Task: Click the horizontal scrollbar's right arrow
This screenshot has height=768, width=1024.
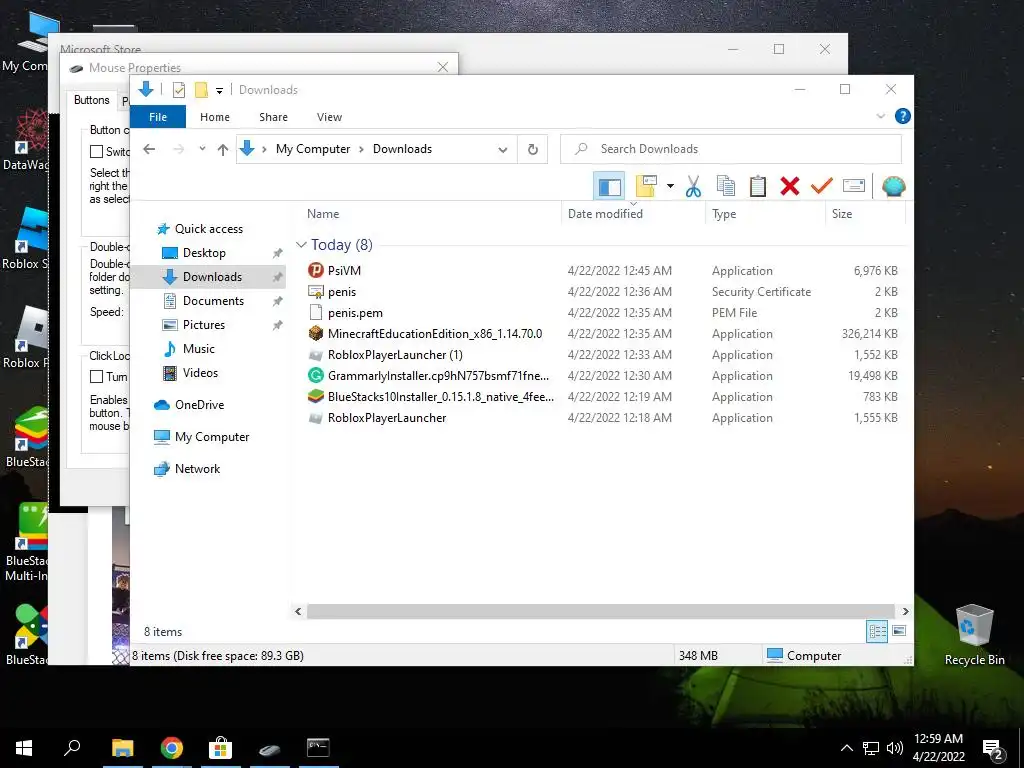Action: (905, 611)
